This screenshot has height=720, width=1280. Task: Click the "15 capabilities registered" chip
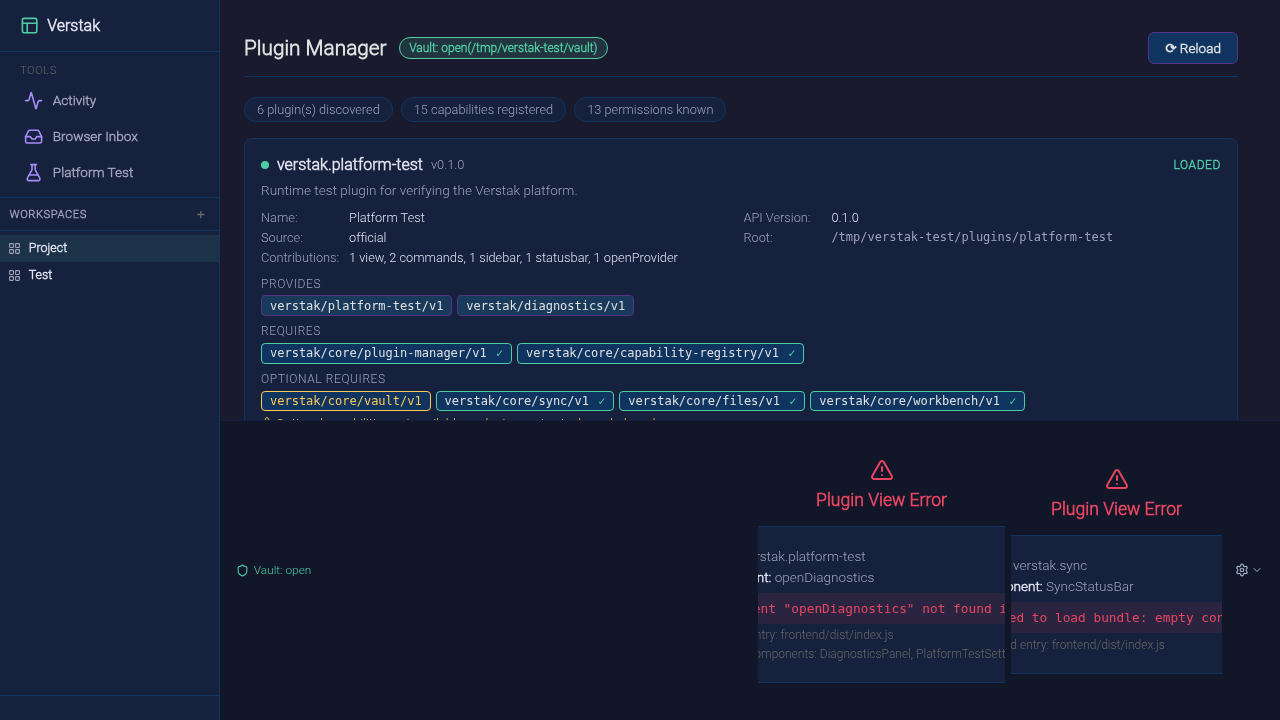483,110
